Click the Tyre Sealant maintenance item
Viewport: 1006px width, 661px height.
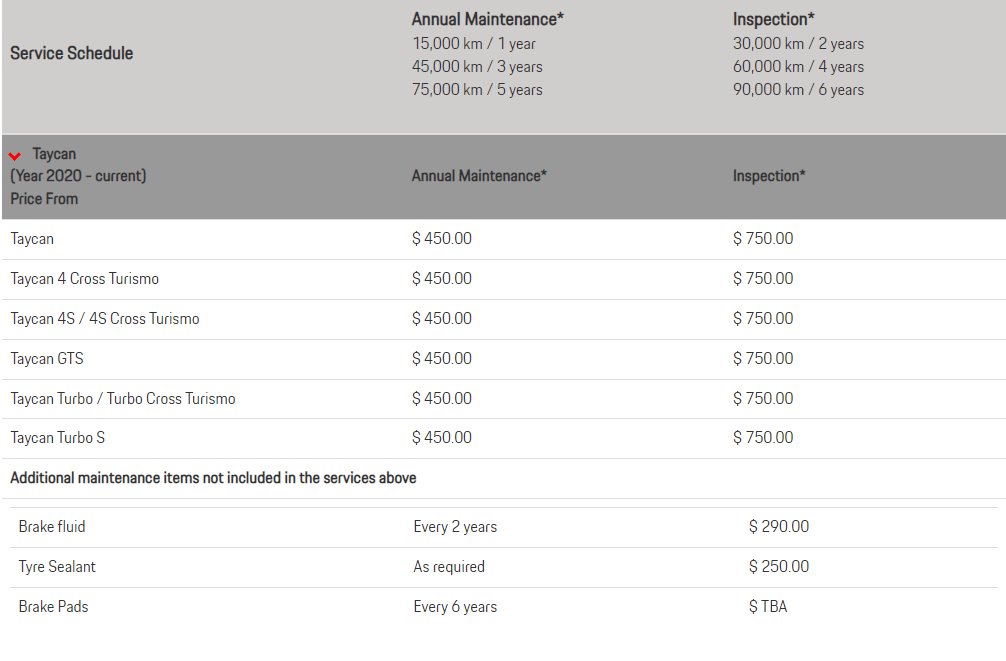pos(57,567)
